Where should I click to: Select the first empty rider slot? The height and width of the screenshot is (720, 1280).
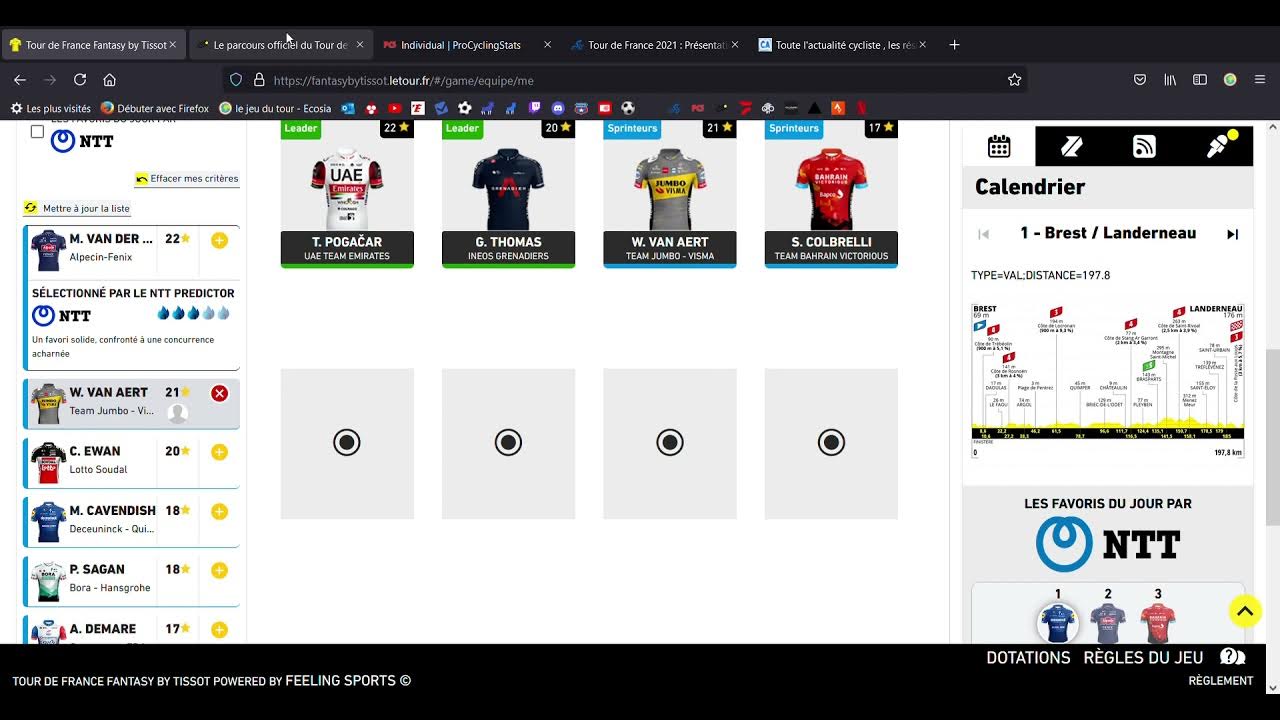(x=347, y=443)
